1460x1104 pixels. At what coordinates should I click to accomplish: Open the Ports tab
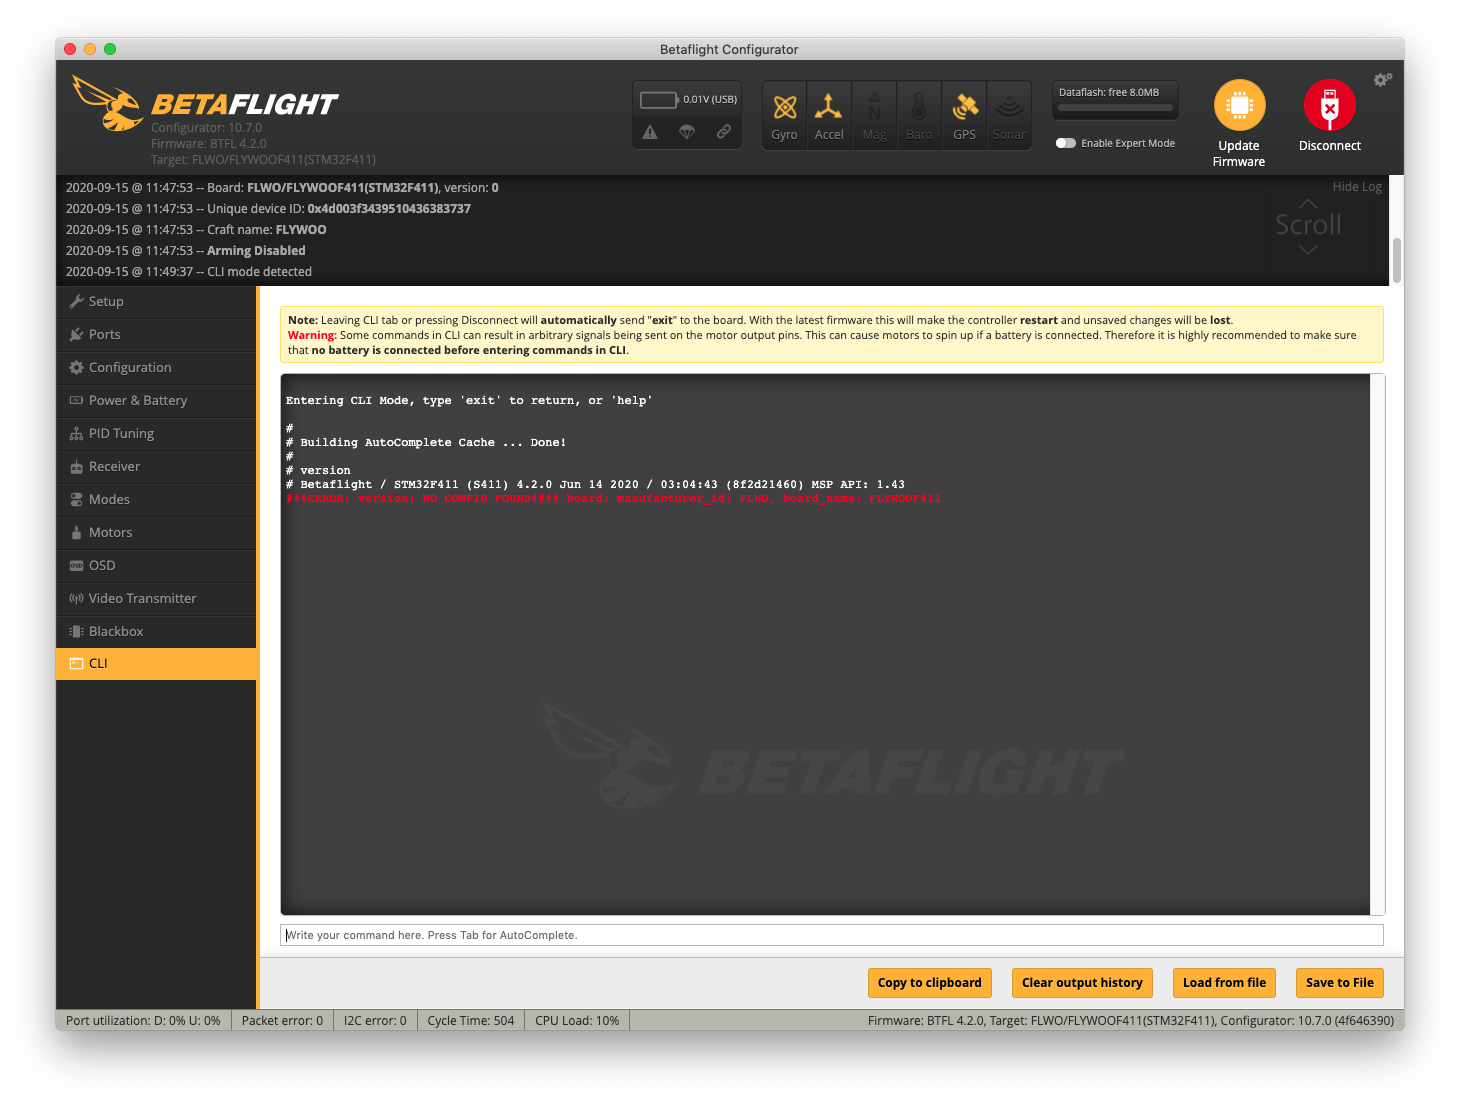tap(157, 334)
